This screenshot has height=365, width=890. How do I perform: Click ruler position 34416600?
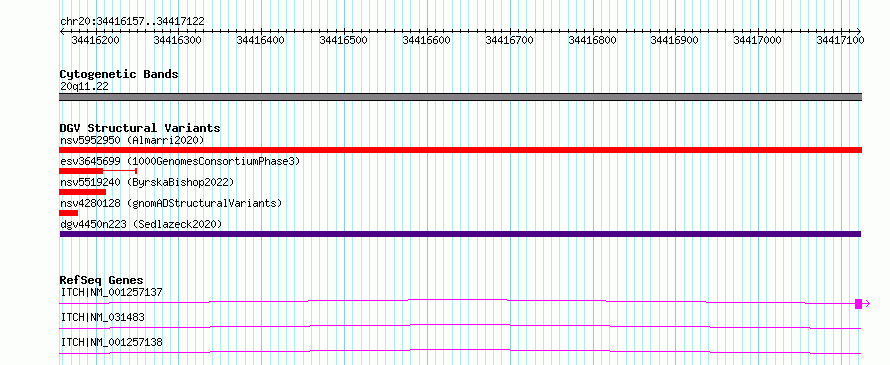pos(427,40)
